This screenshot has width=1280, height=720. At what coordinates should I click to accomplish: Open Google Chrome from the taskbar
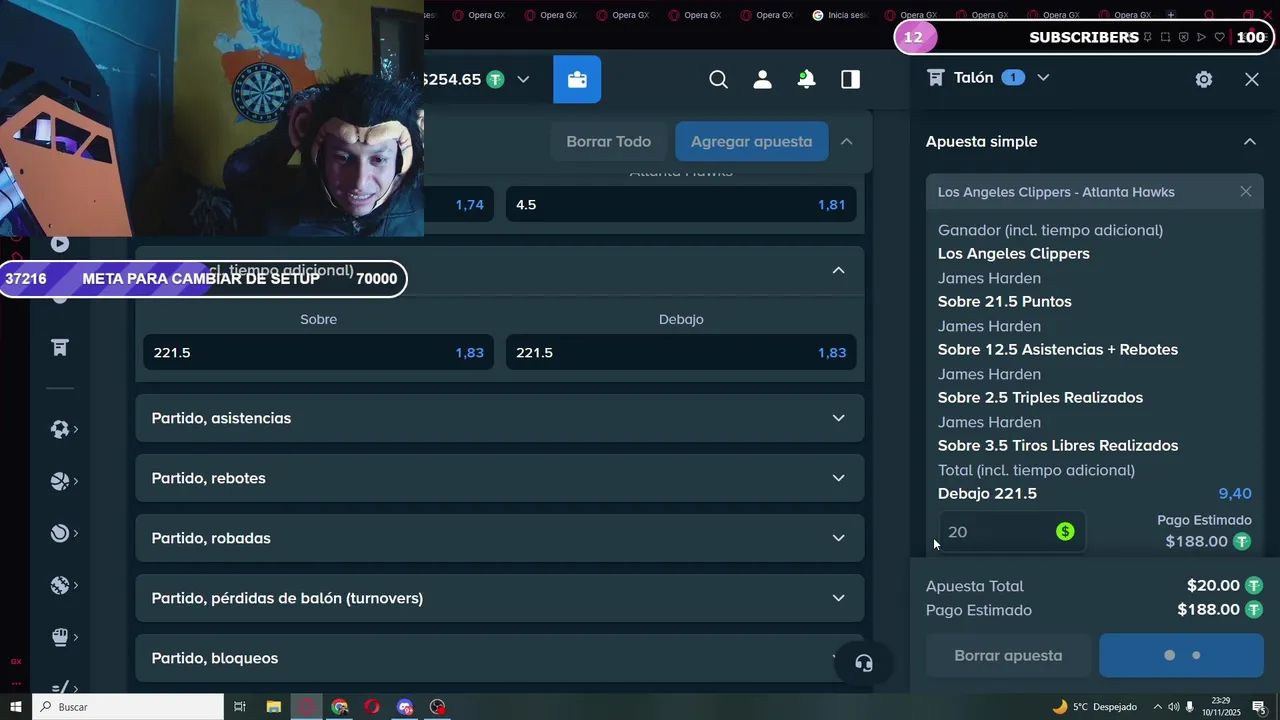click(339, 707)
